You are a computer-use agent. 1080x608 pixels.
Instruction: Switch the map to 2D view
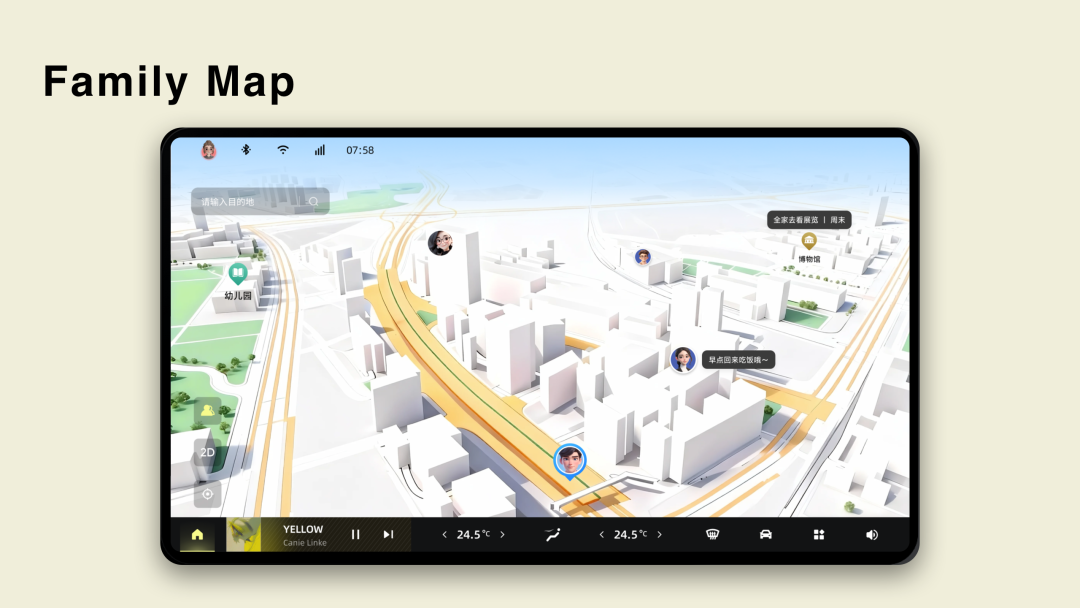click(x=207, y=452)
